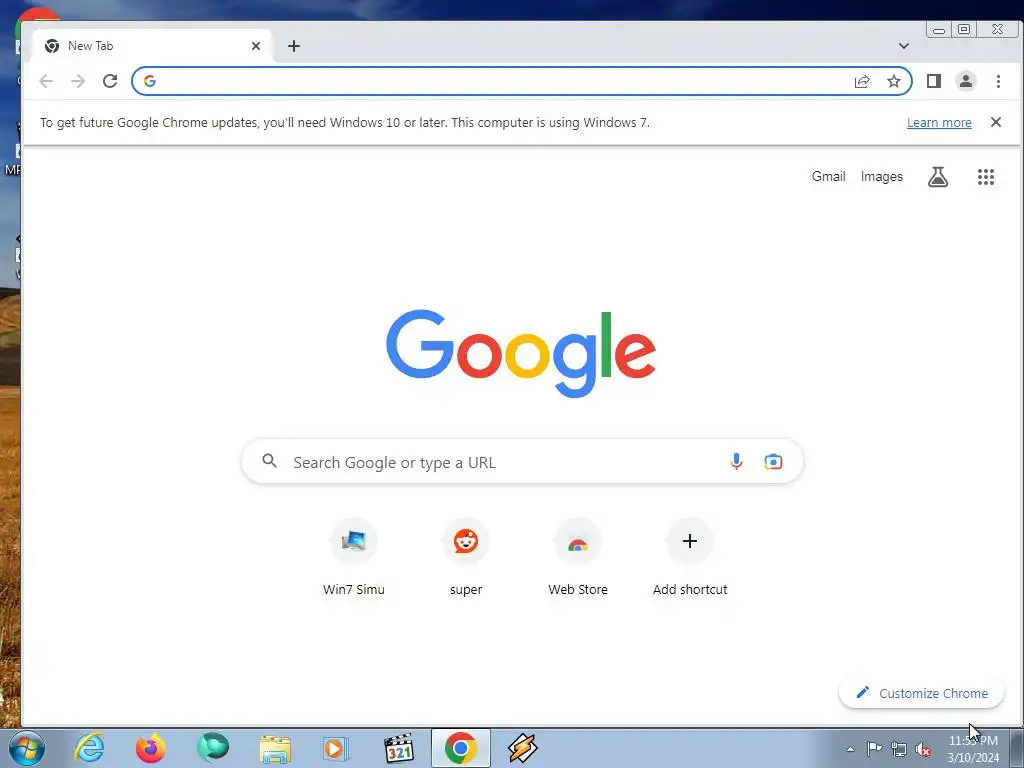Click the Search Google or type a URL box
This screenshot has width=1024, height=768.
pyautogui.click(x=522, y=461)
